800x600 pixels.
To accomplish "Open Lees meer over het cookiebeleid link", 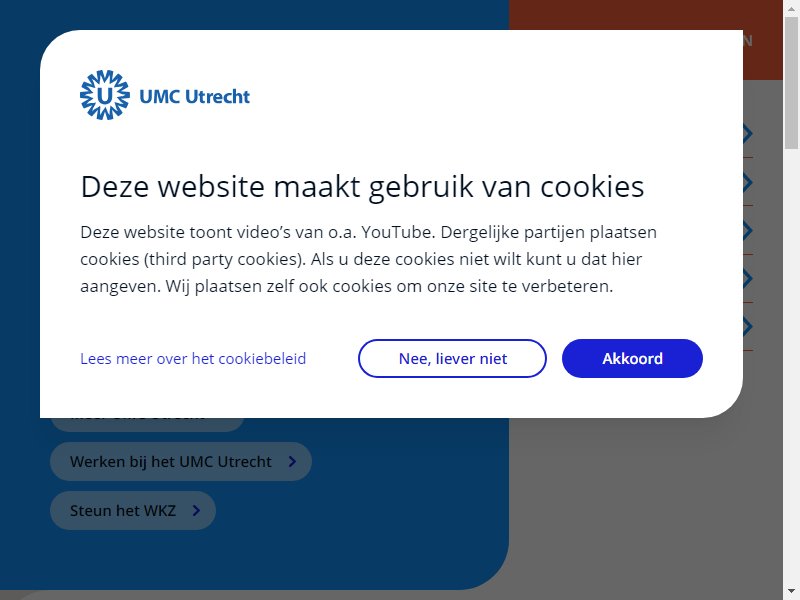I will (193, 359).
